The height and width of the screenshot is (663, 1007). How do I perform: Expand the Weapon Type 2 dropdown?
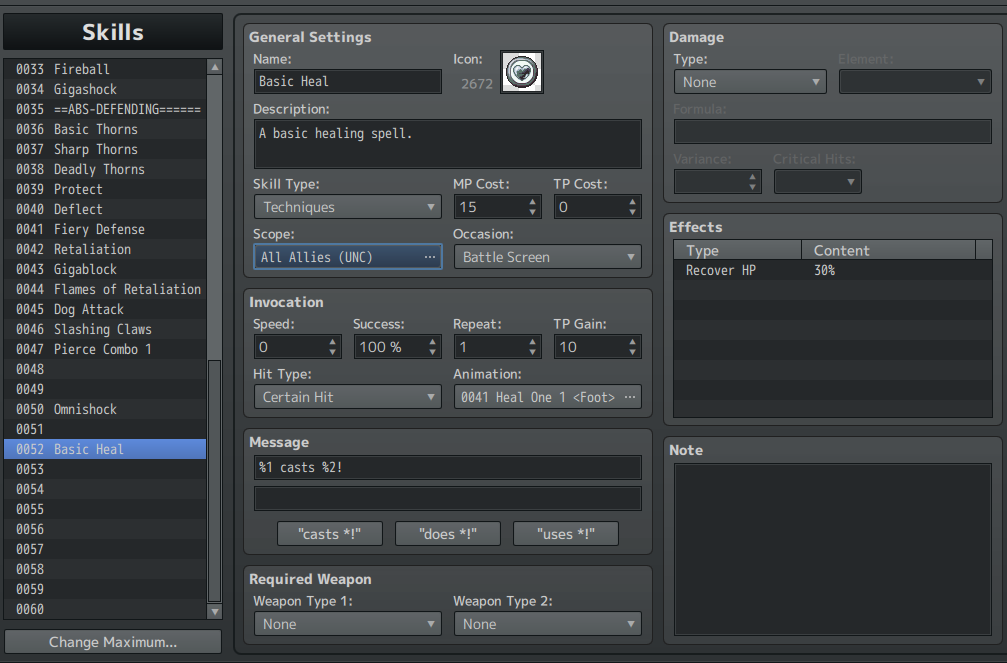pyautogui.click(x=547, y=624)
